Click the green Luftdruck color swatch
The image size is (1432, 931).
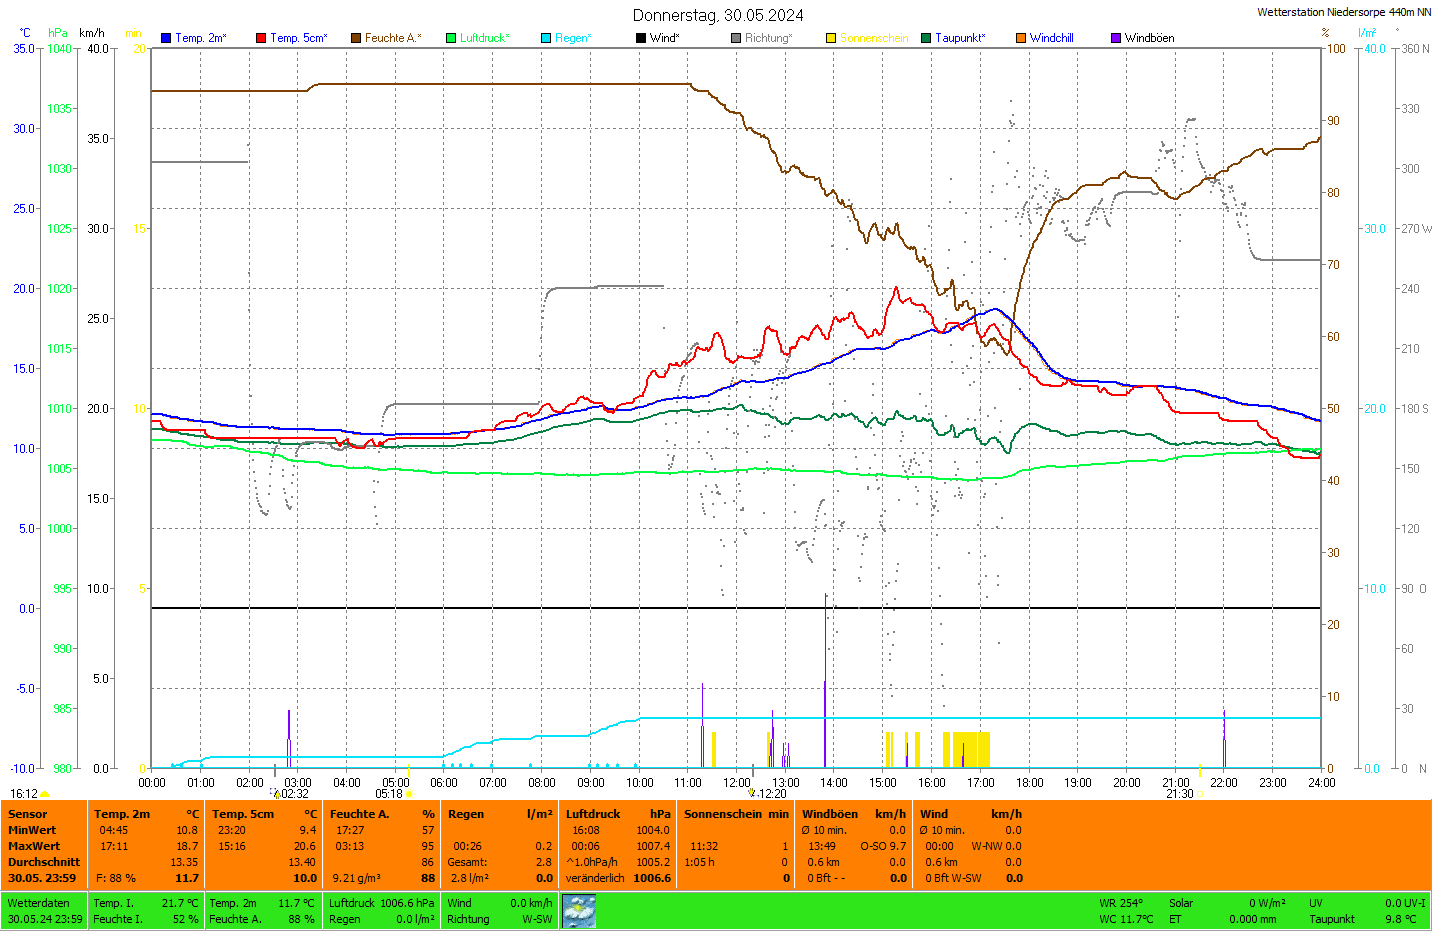point(451,38)
